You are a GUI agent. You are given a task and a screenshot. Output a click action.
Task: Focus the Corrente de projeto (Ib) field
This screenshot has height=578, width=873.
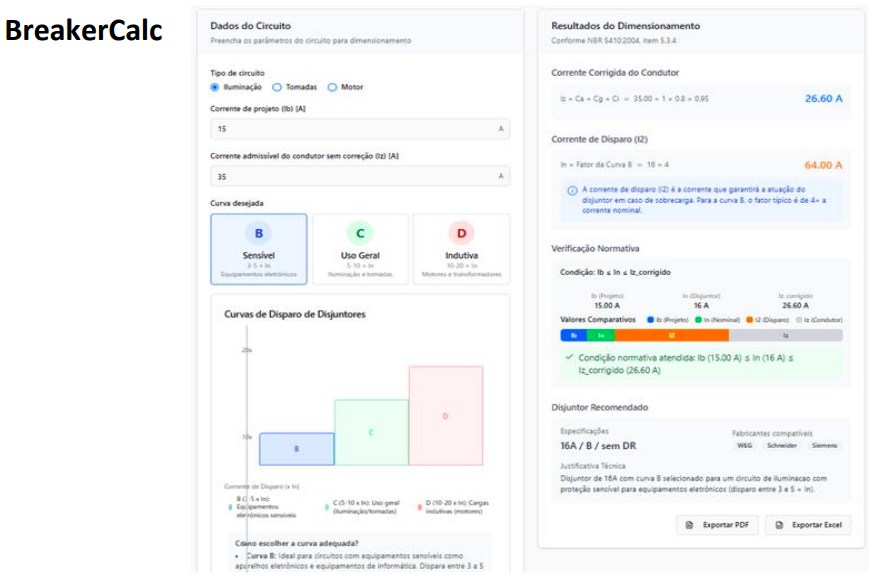360,129
